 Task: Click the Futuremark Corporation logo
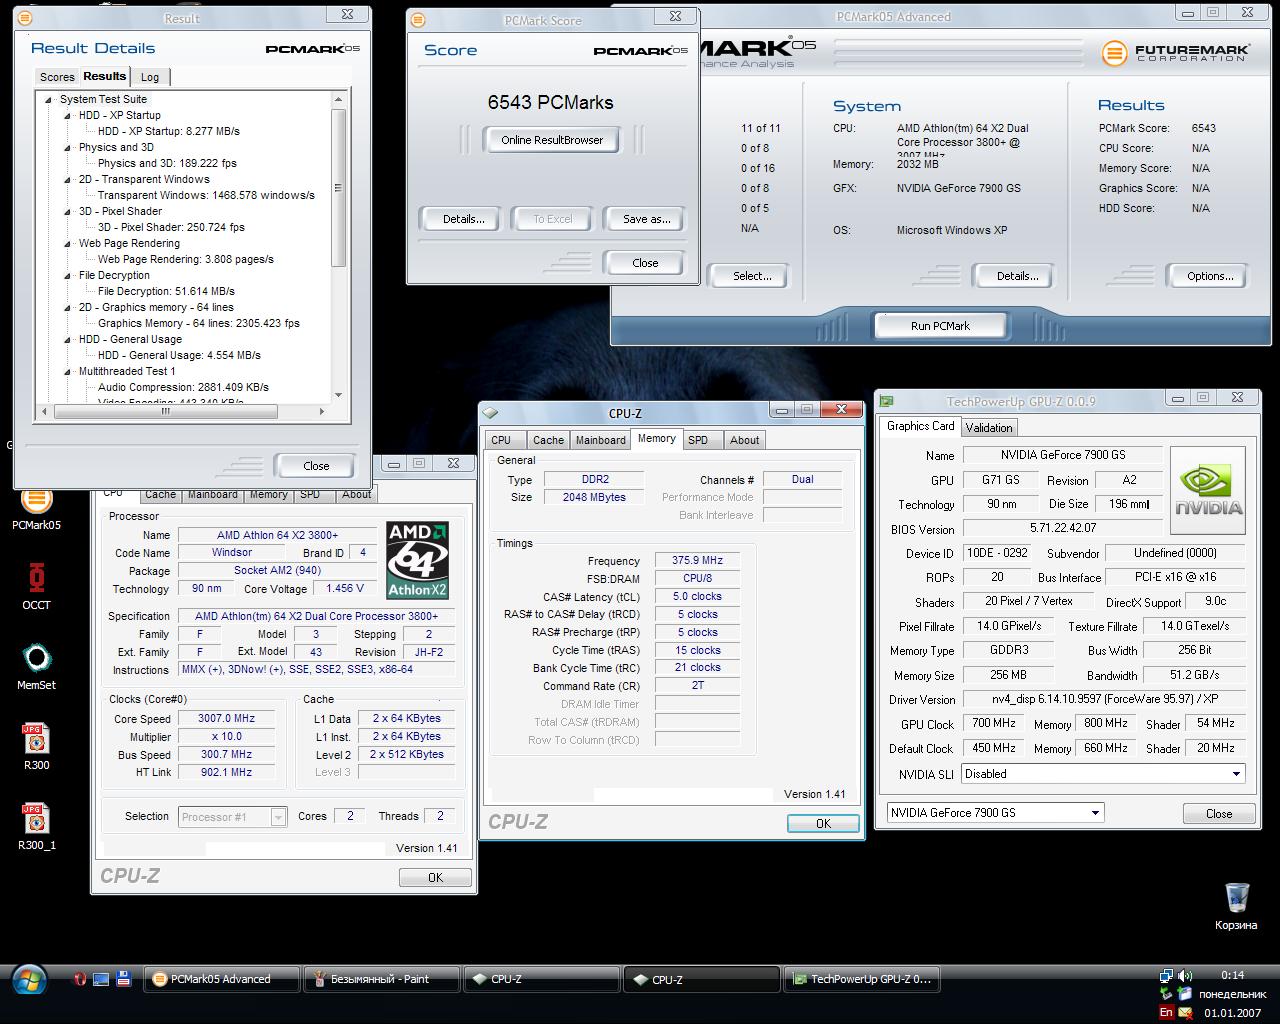1176,53
